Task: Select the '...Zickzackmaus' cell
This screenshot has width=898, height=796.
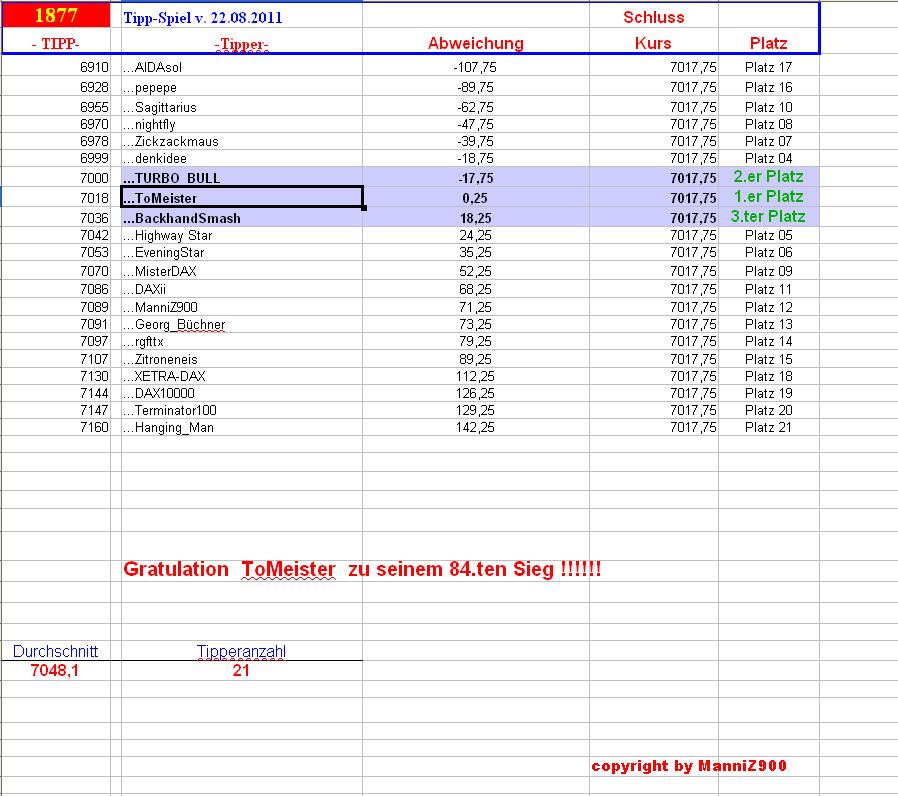Action: click(242, 141)
